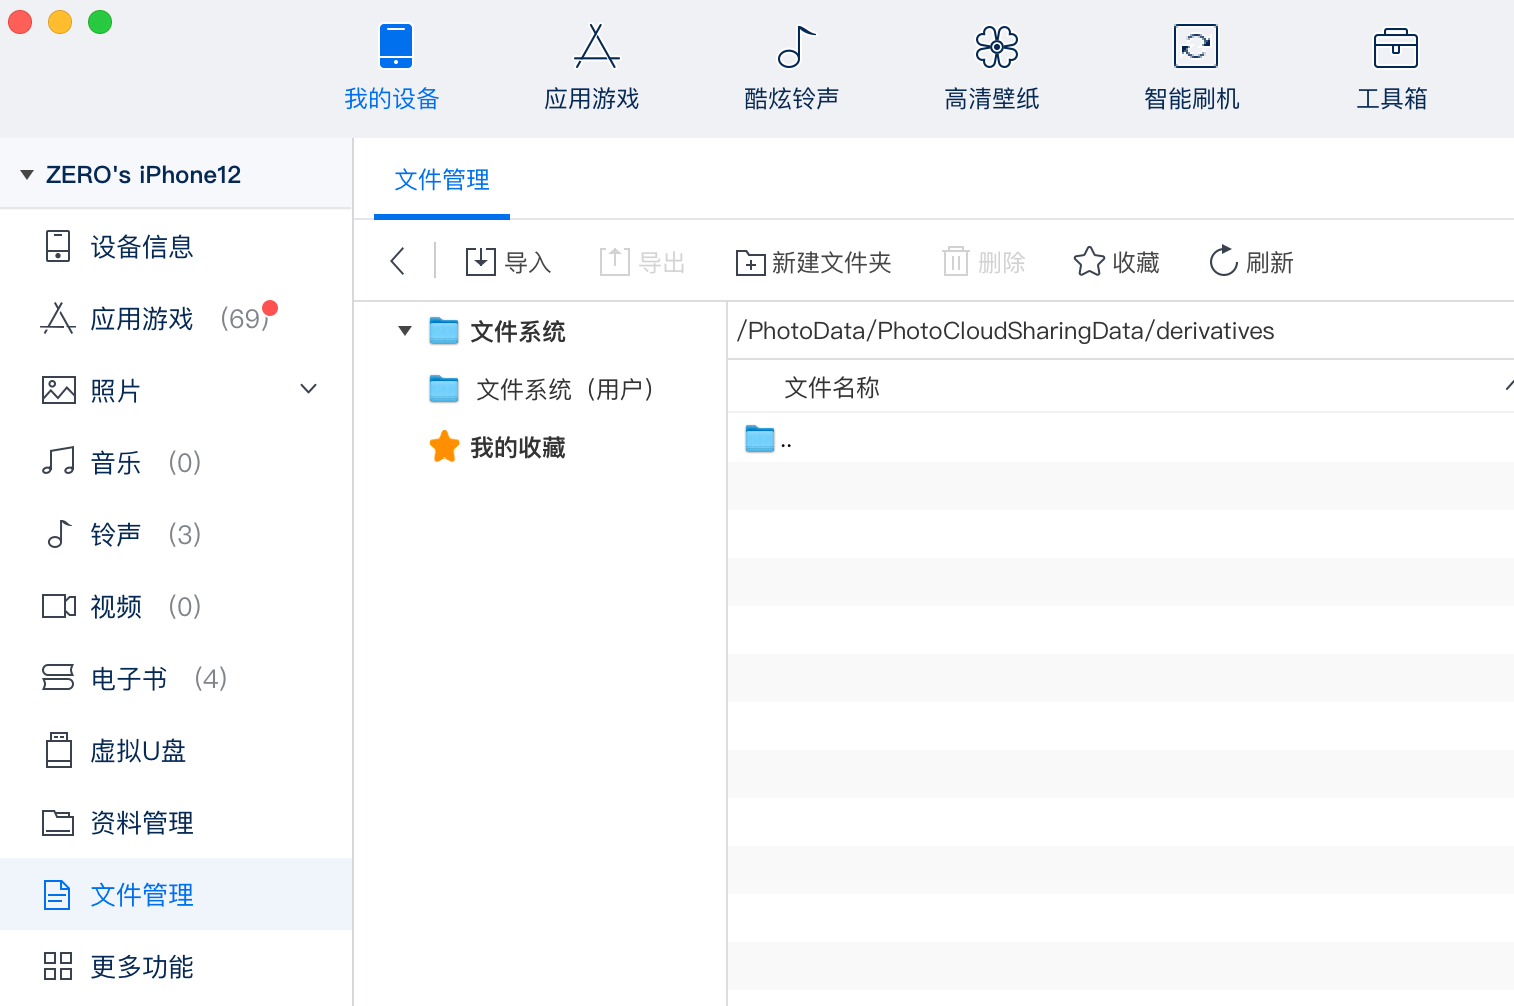Click 导入 import button
The image size is (1514, 1006).
[508, 262]
